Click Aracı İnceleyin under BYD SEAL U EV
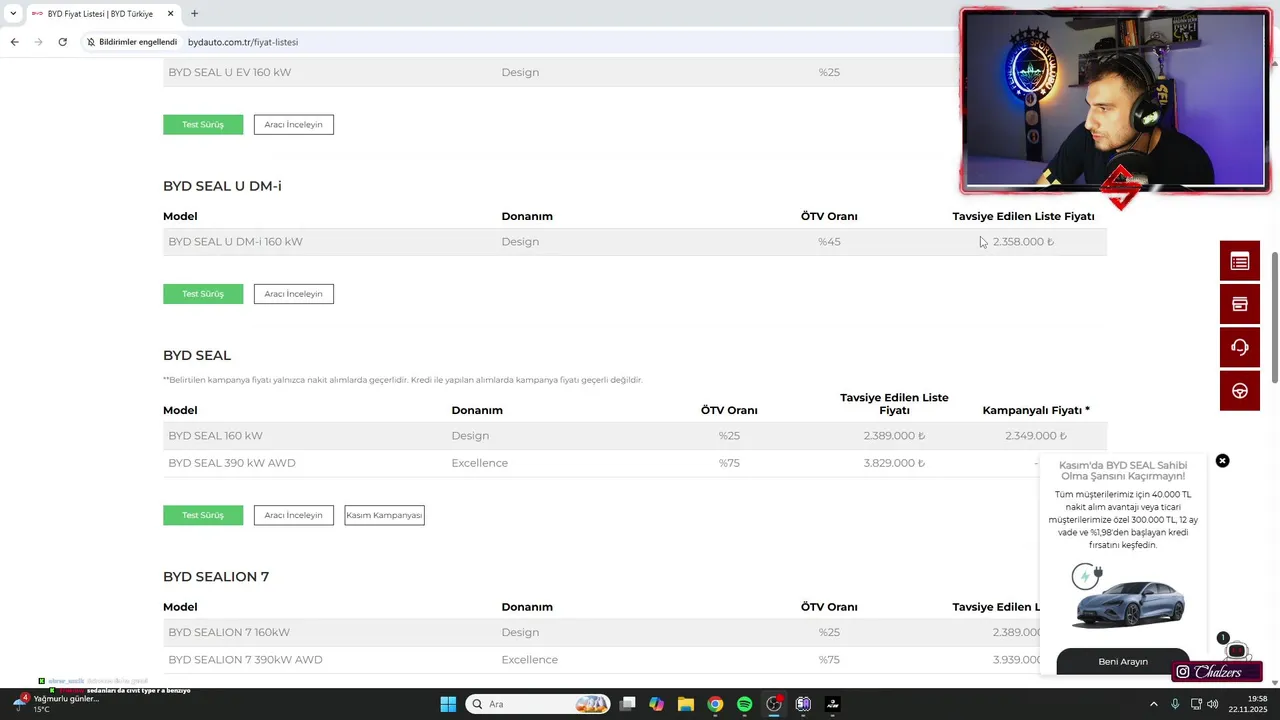The height and width of the screenshot is (720, 1280). pyautogui.click(x=293, y=124)
